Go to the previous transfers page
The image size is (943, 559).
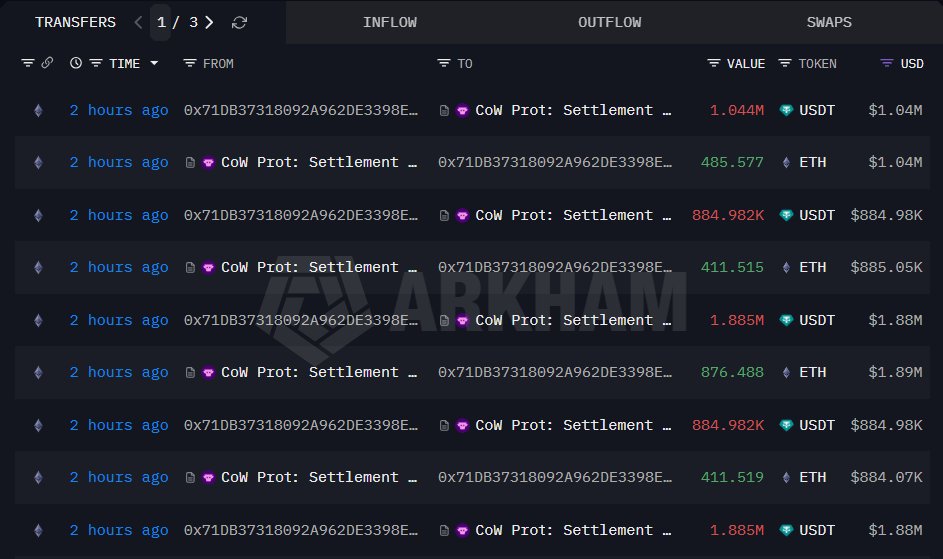(x=138, y=22)
